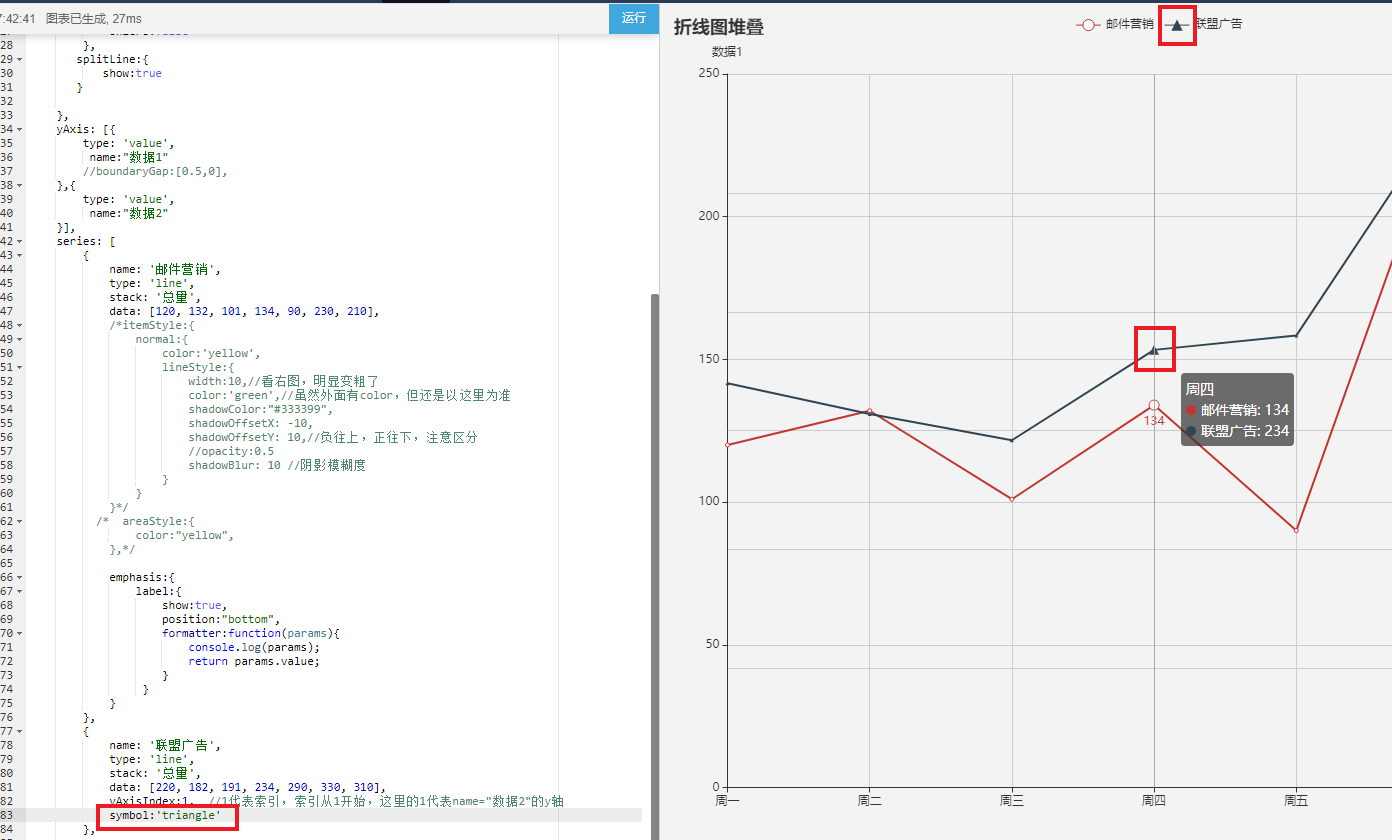Click the 200 y-axis label
This screenshot has height=840, width=1392.
point(709,216)
